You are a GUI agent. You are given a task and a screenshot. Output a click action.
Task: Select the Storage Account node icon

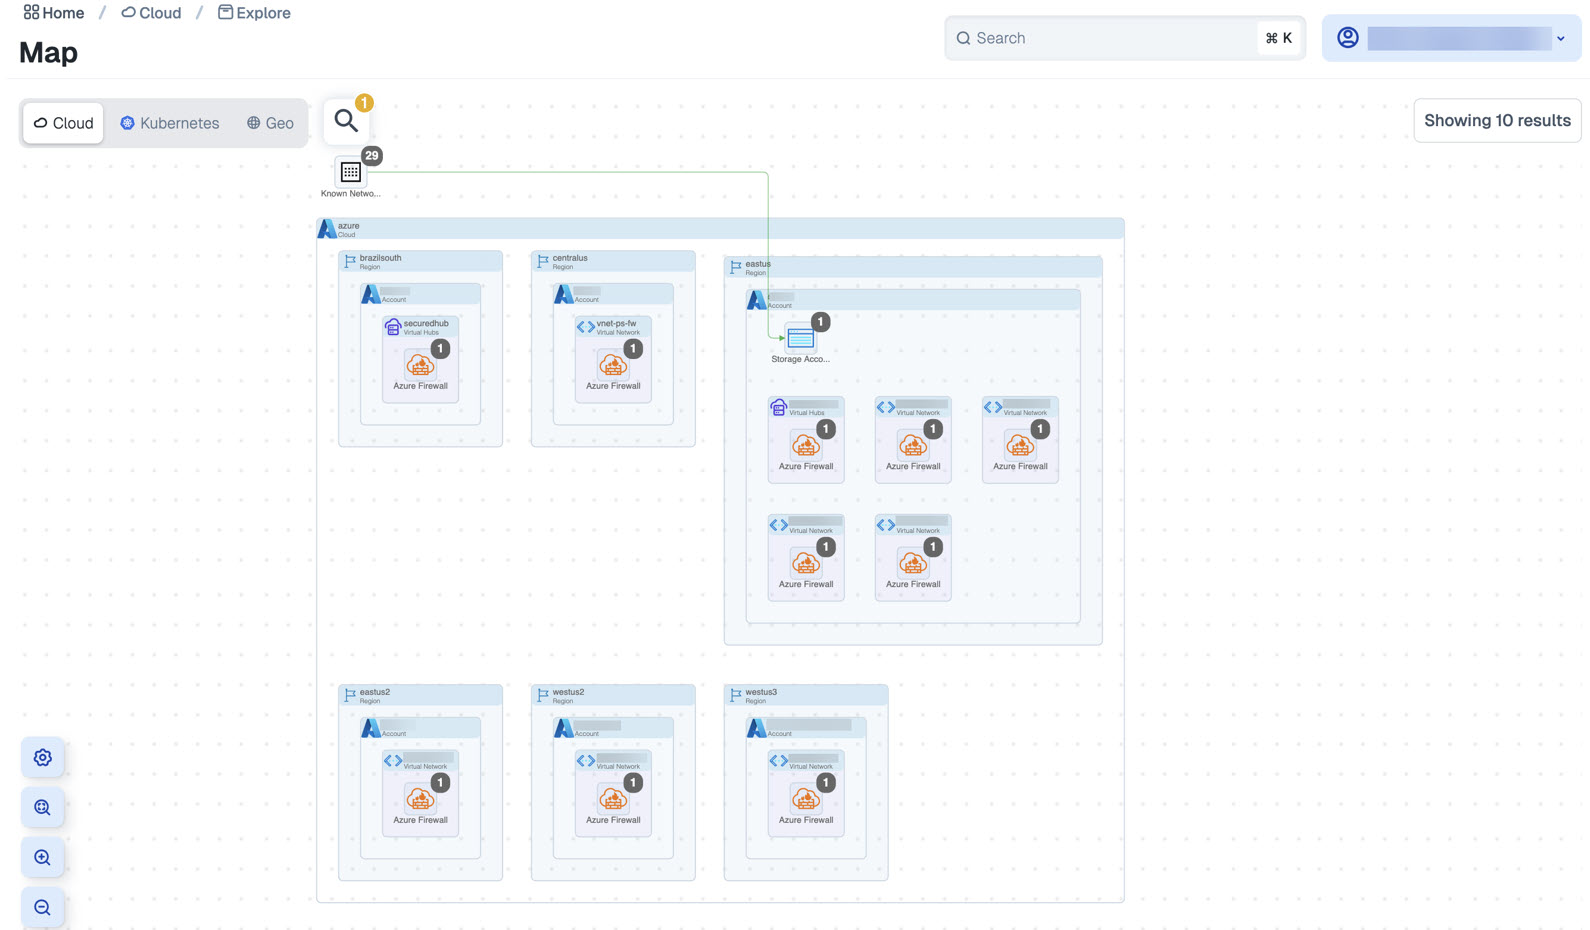click(x=800, y=339)
